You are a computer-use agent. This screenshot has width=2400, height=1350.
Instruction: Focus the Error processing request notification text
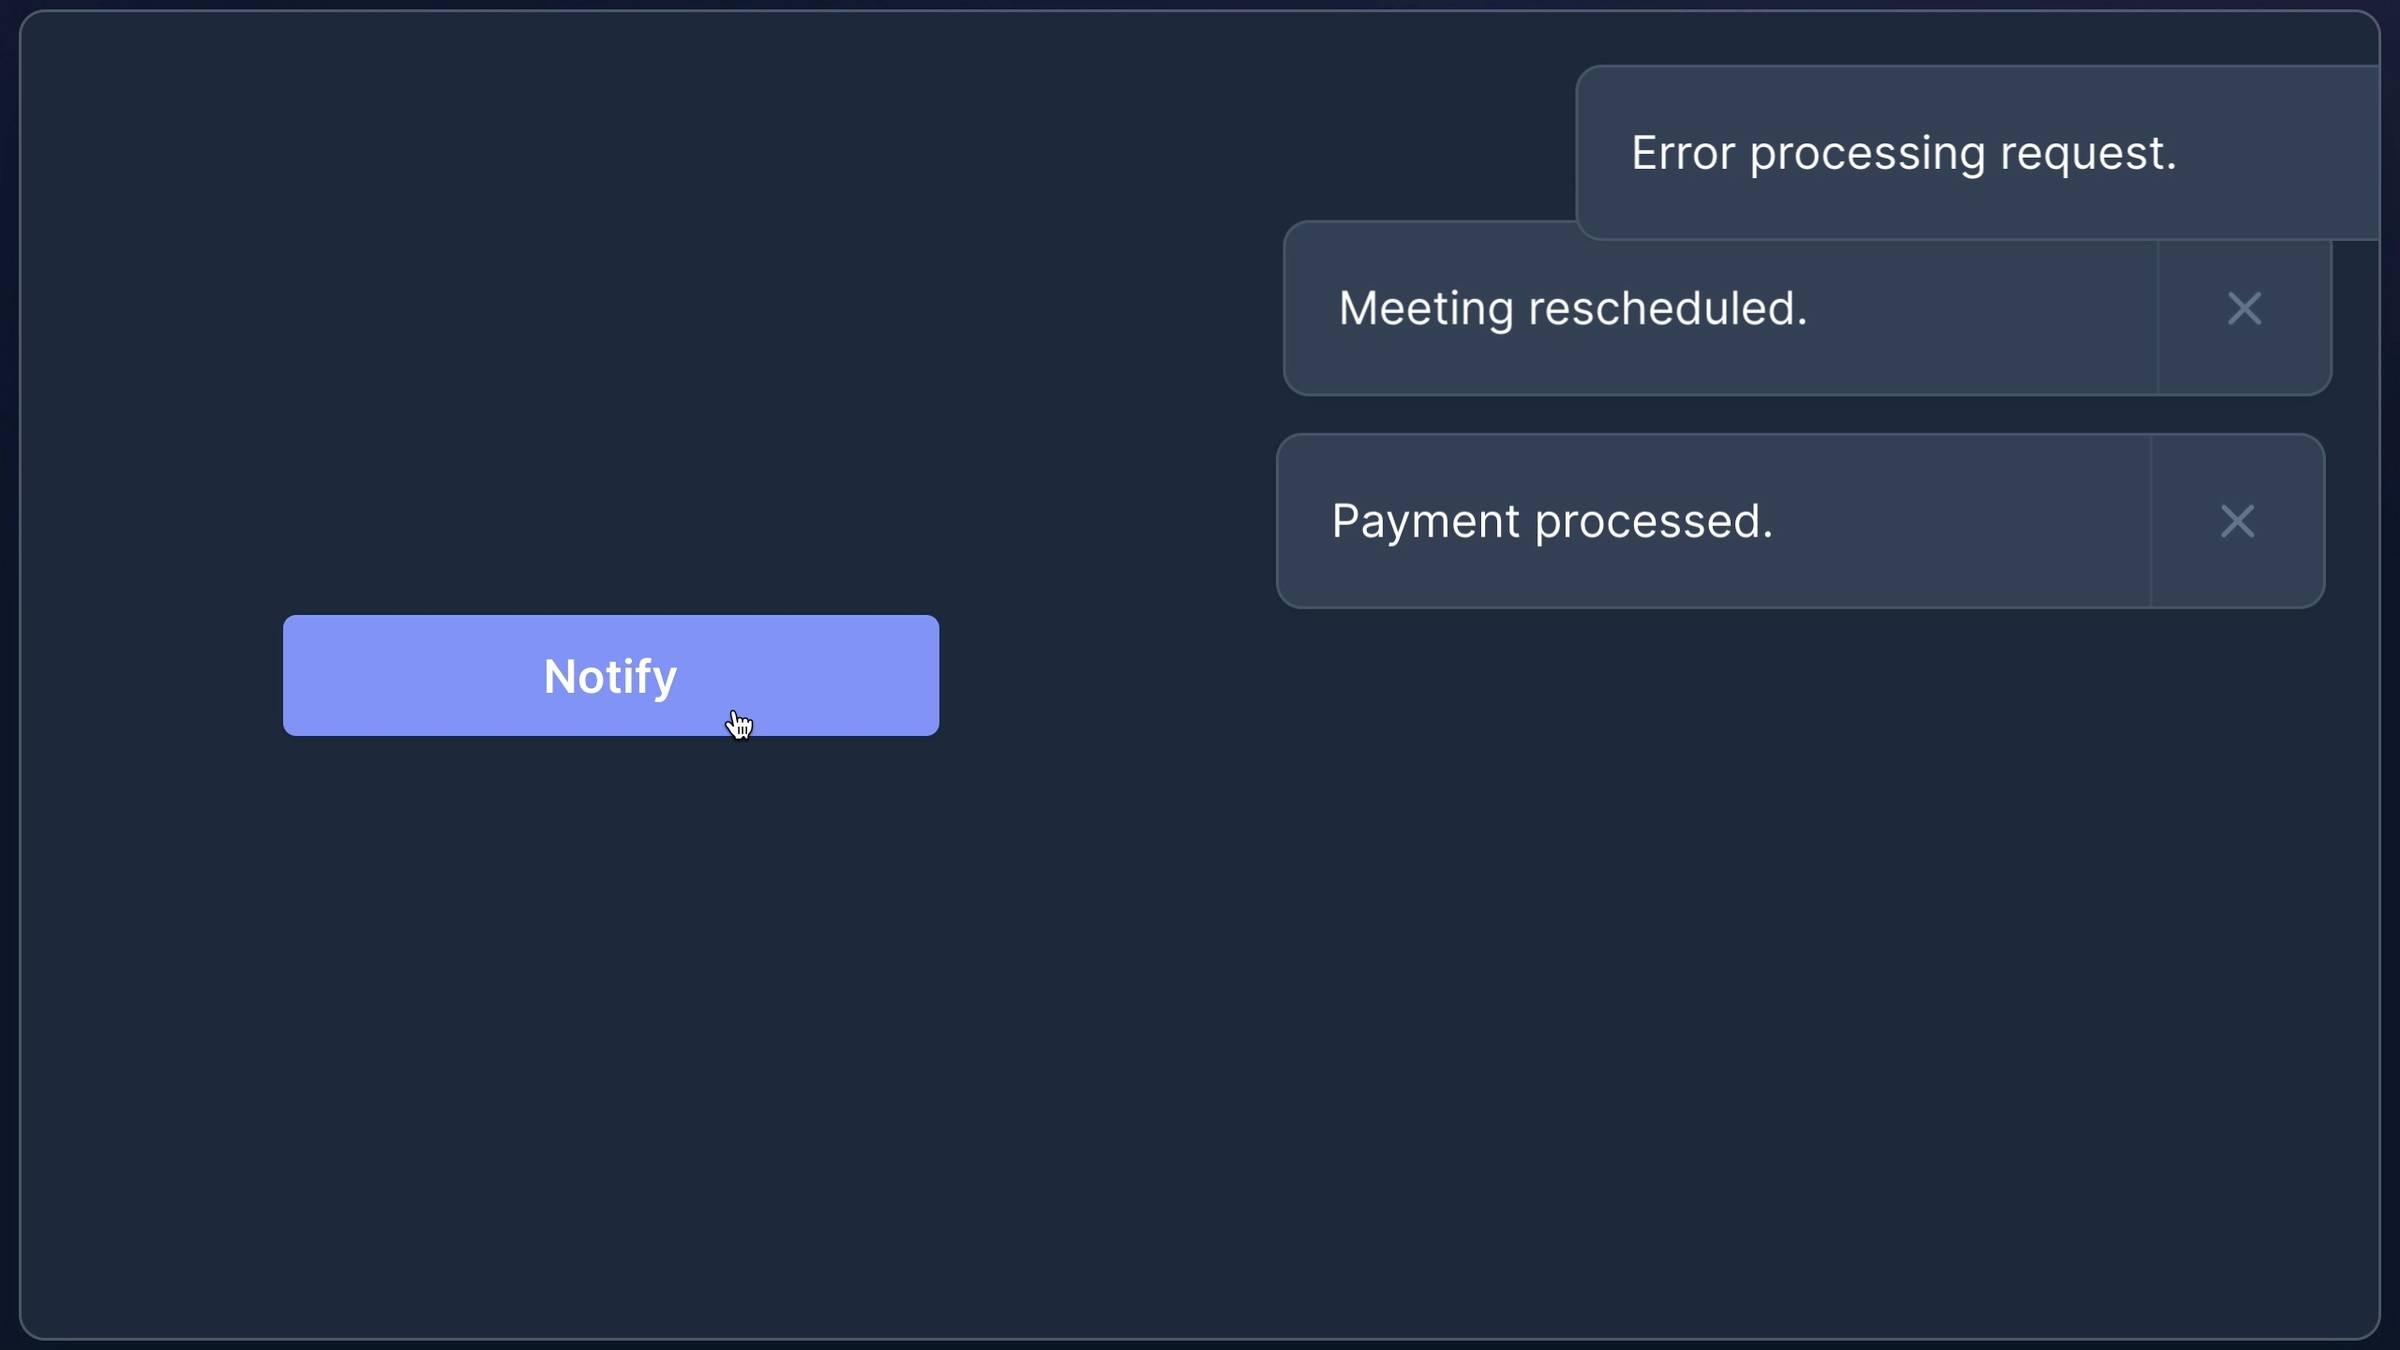click(x=1903, y=153)
